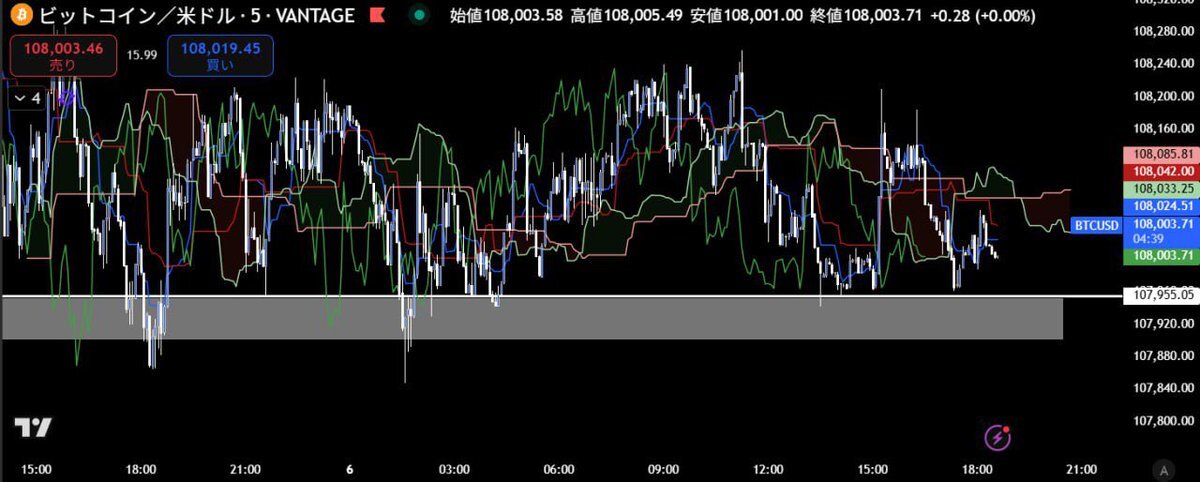The width and height of the screenshot is (1200, 482).
Task: Toggle the A auto-scale button
Action: 1162,469
